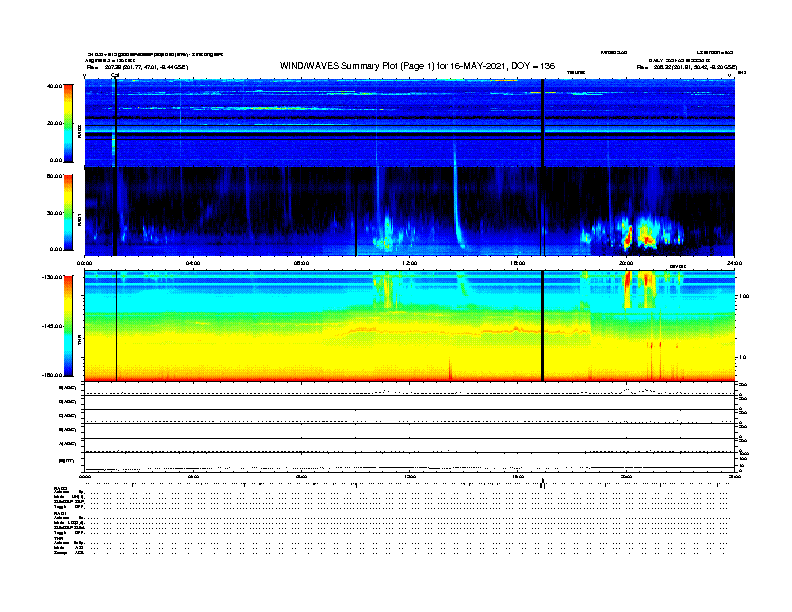Click the intense red burst near 20:00 in the RAD1 panel

pos(629,236)
